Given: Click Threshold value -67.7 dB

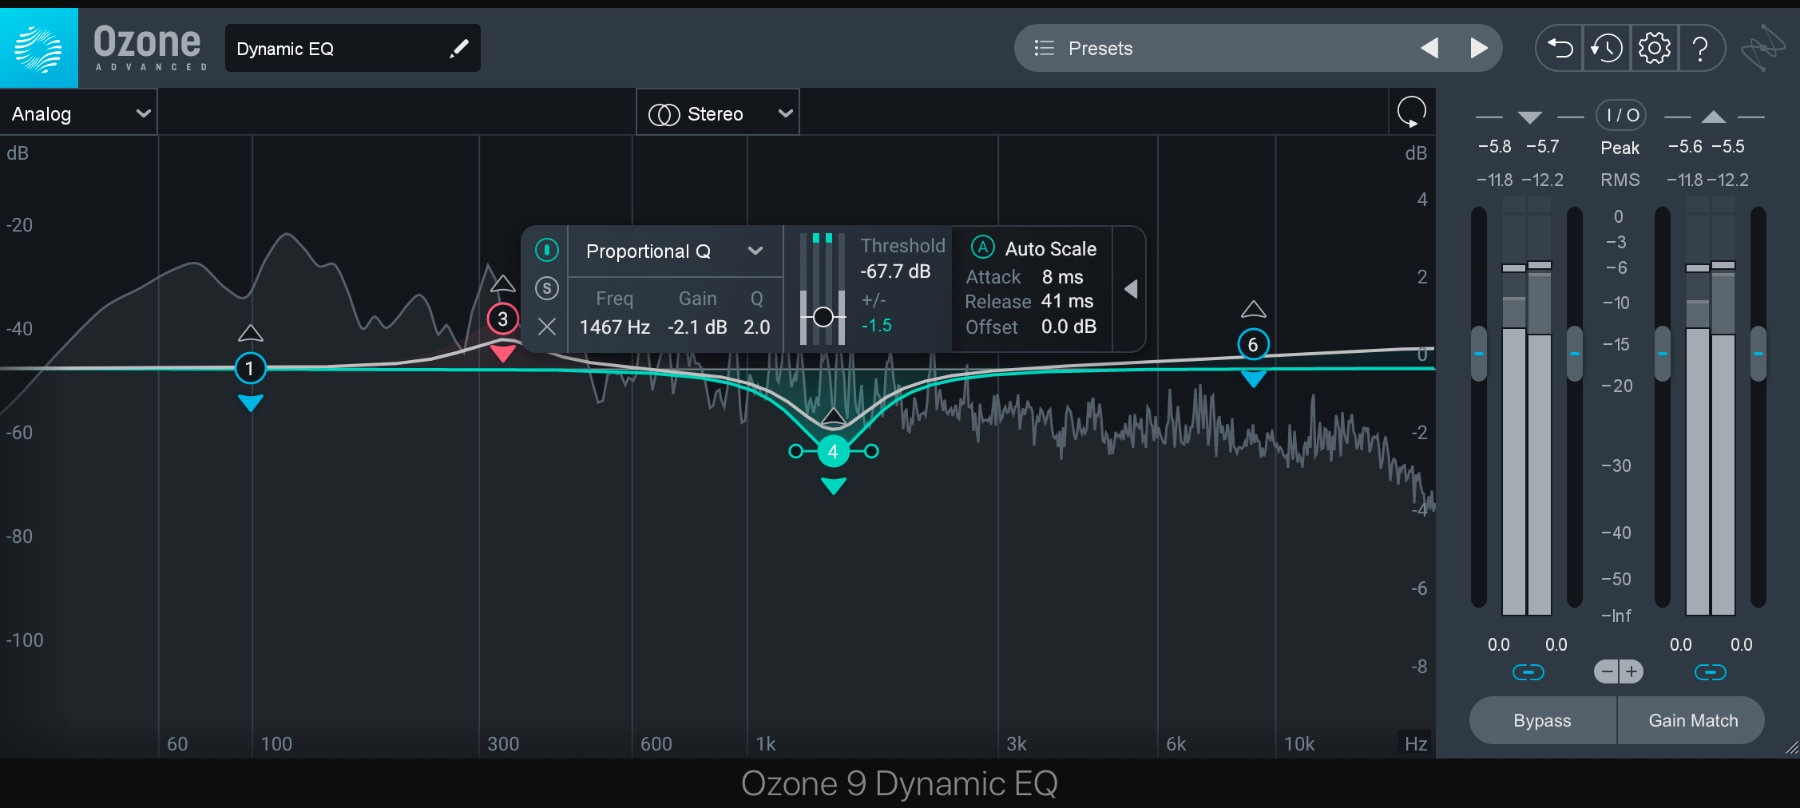Looking at the screenshot, I should pos(895,271).
